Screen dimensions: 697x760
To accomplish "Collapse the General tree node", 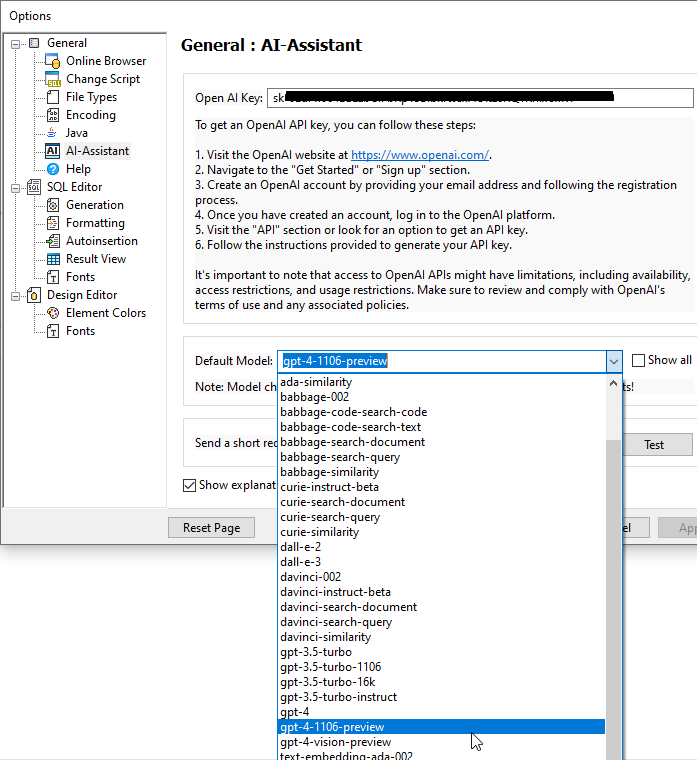I will point(15,43).
